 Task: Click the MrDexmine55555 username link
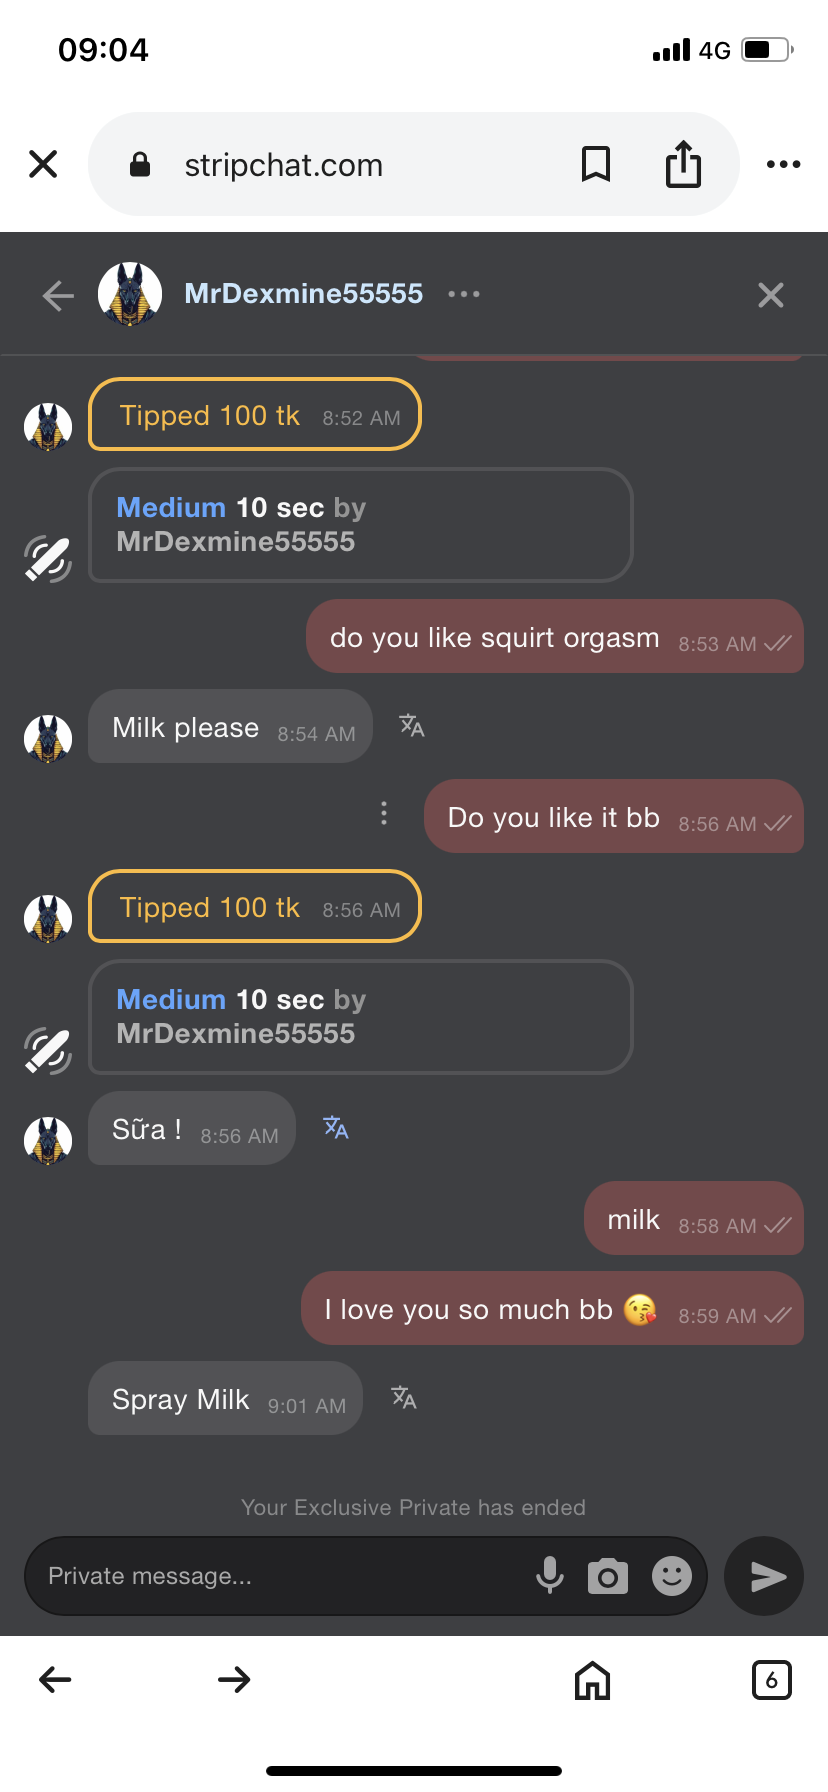tap(303, 293)
